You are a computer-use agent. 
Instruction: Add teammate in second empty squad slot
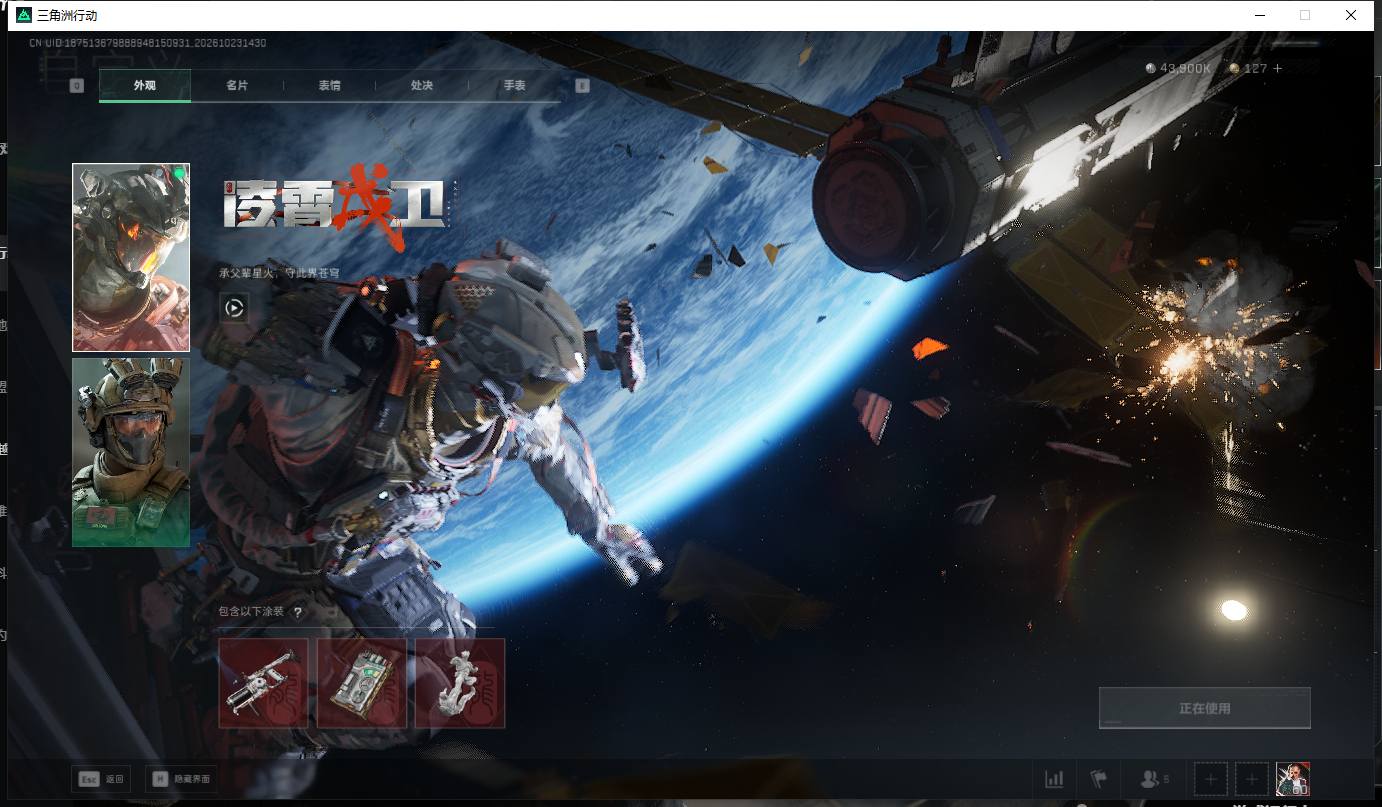pos(1251,779)
